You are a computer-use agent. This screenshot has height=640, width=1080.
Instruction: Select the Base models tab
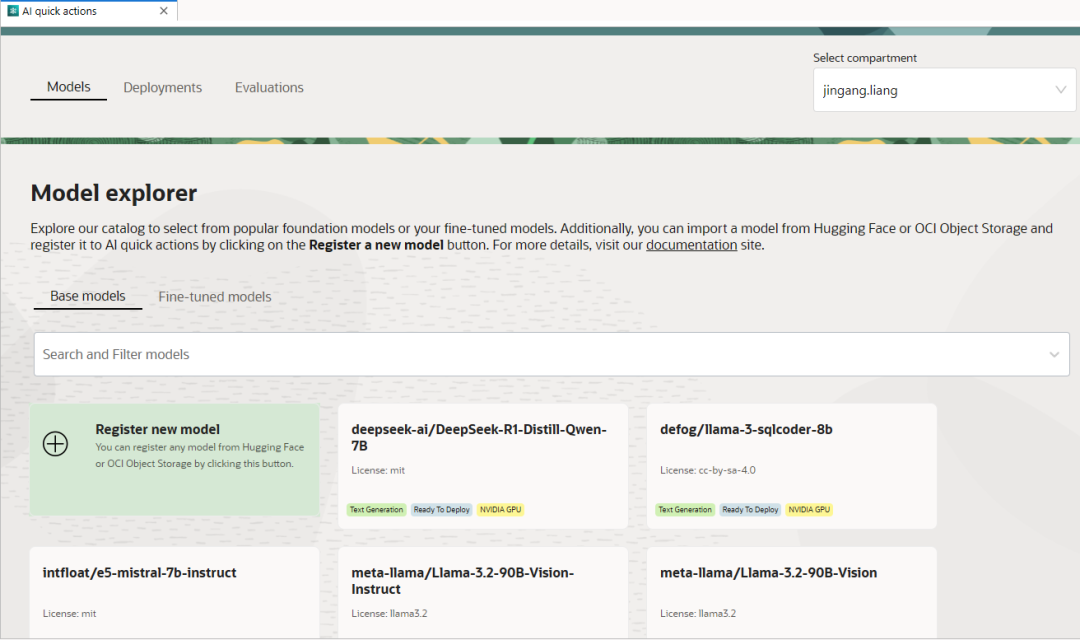(x=87, y=296)
